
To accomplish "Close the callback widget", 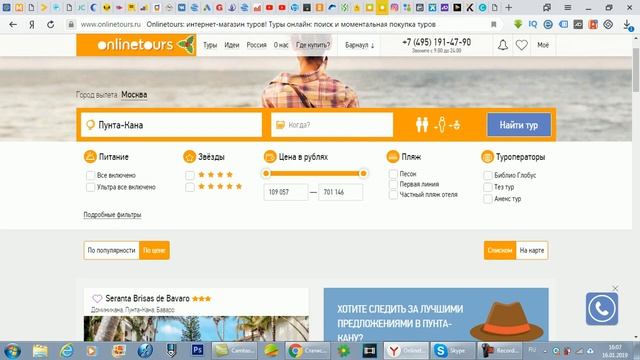I will tap(615, 288).
